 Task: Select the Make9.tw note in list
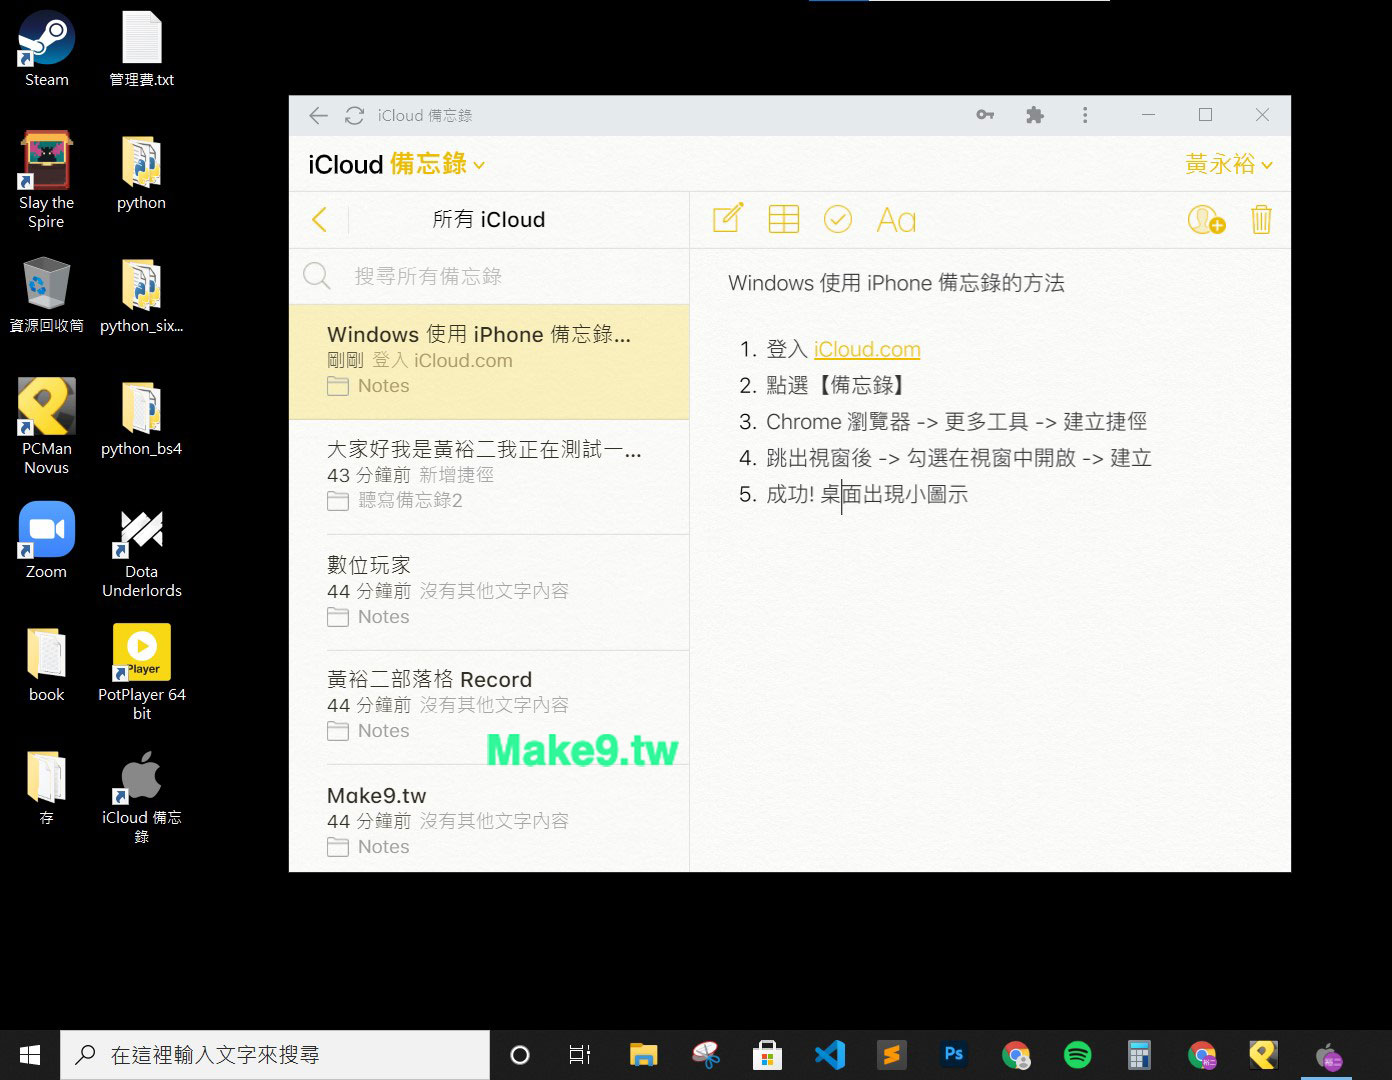[489, 820]
